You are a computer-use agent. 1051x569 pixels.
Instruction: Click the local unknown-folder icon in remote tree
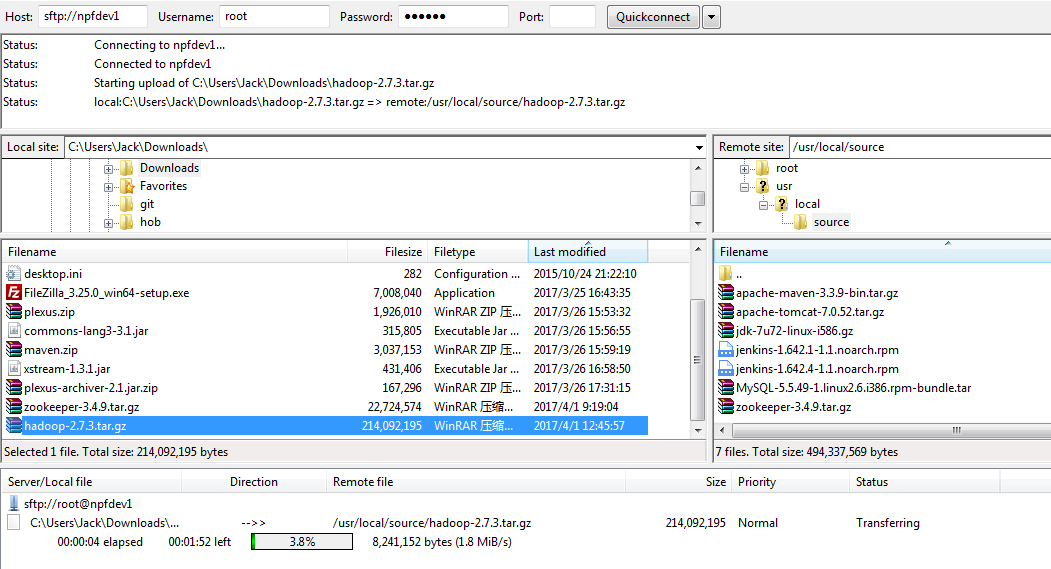[x=782, y=204]
